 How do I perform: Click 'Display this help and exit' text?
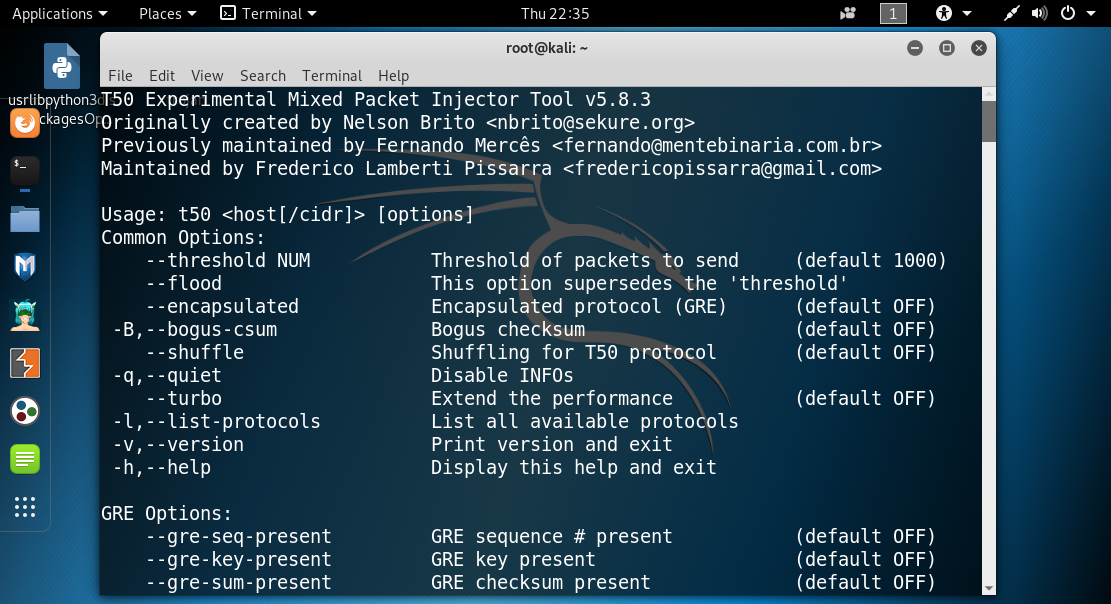click(574, 468)
